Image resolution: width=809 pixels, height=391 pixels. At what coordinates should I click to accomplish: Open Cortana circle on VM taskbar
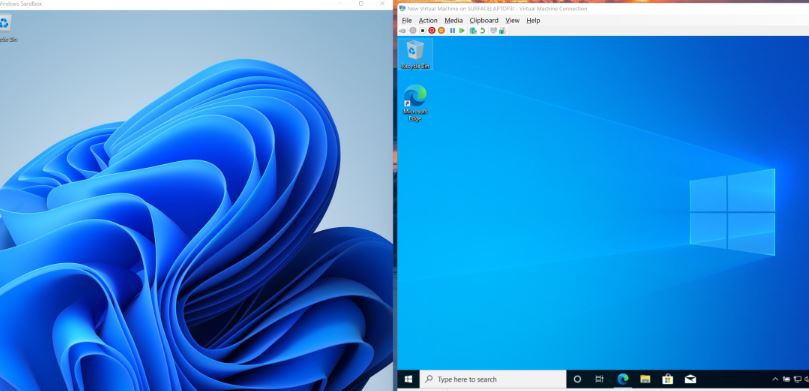point(577,379)
